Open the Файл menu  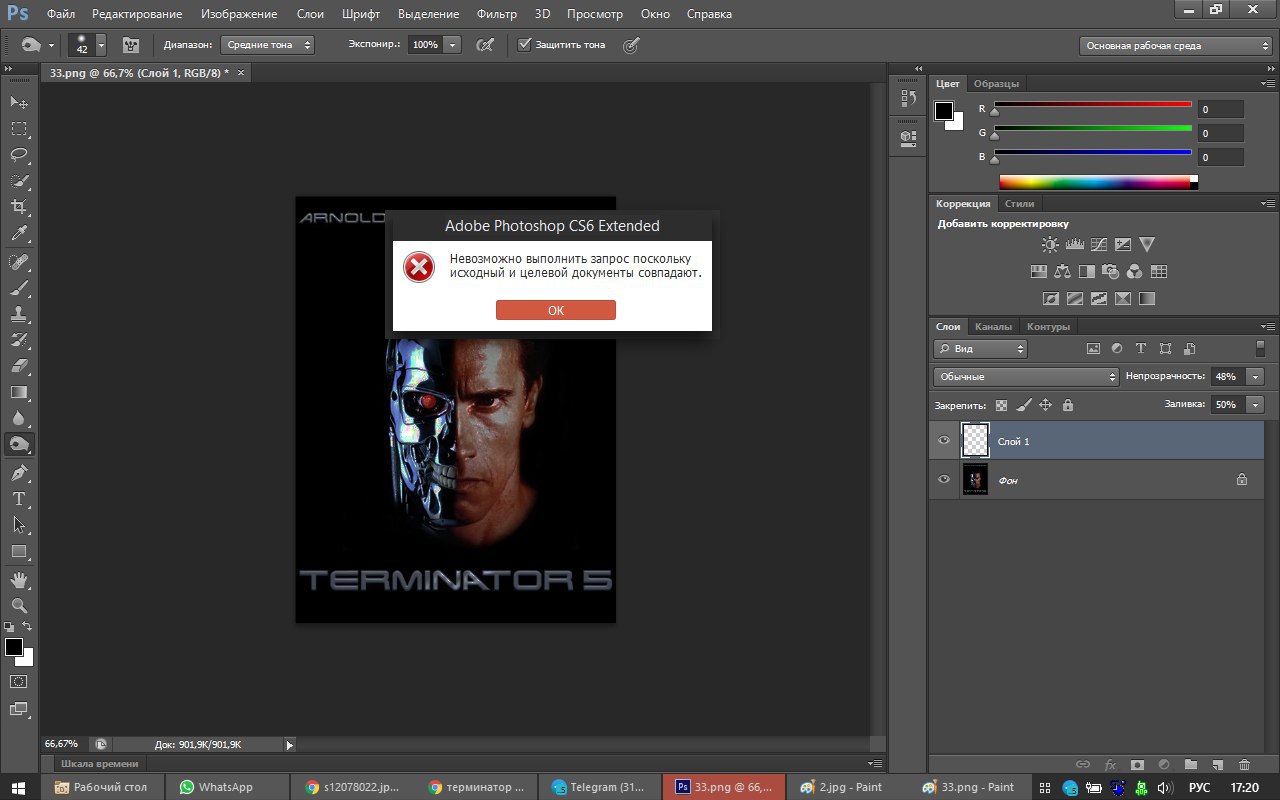coord(60,14)
